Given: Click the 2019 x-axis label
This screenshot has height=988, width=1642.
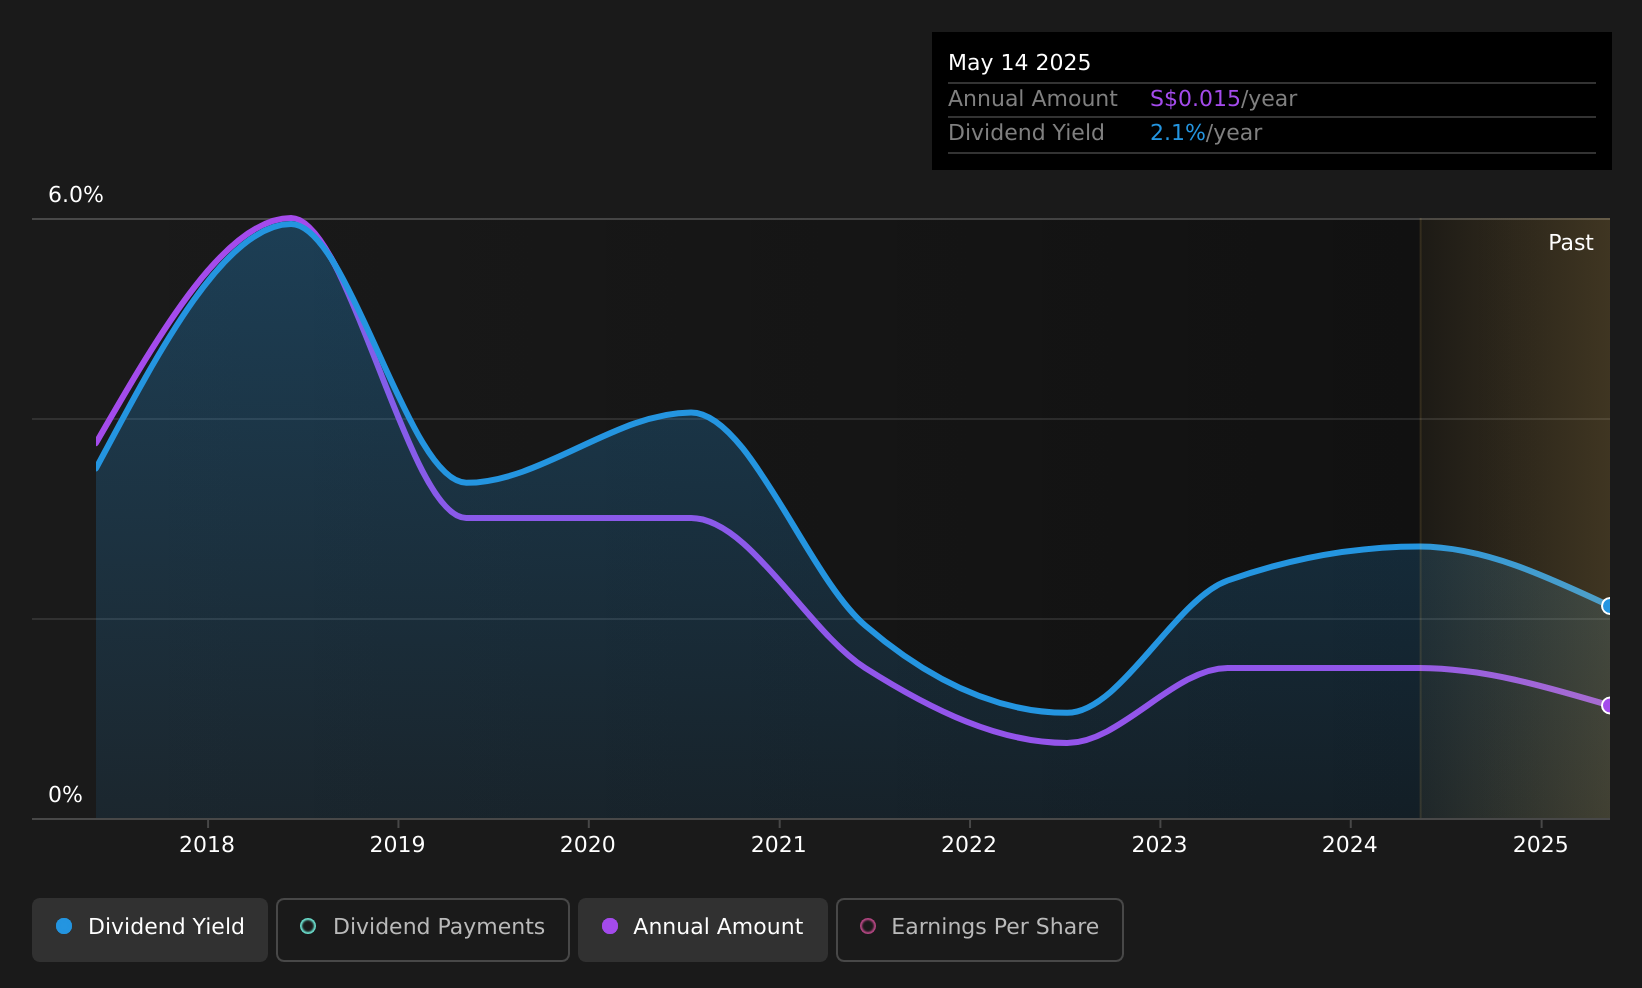Looking at the screenshot, I should click(x=398, y=845).
